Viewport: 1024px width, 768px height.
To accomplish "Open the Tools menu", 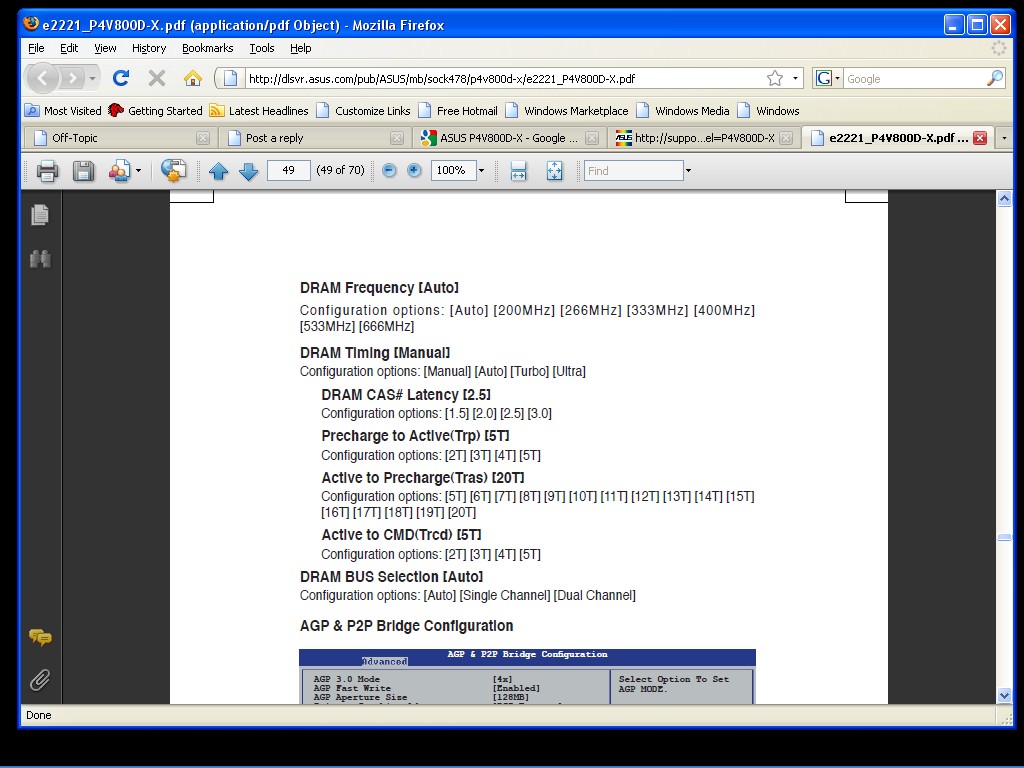I will pos(261,48).
